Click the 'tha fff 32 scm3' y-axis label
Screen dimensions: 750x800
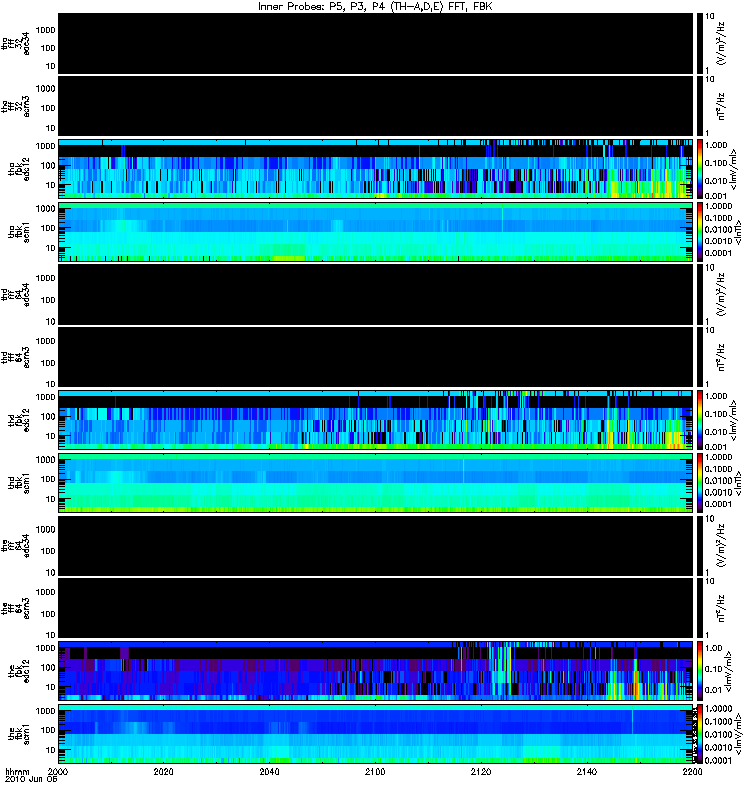pos(16,107)
